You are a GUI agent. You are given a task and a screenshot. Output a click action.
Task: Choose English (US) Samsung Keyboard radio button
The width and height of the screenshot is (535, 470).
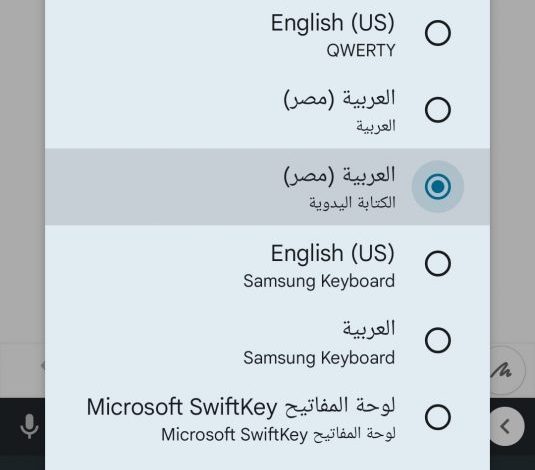pyautogui.click(x=438, y=264)
